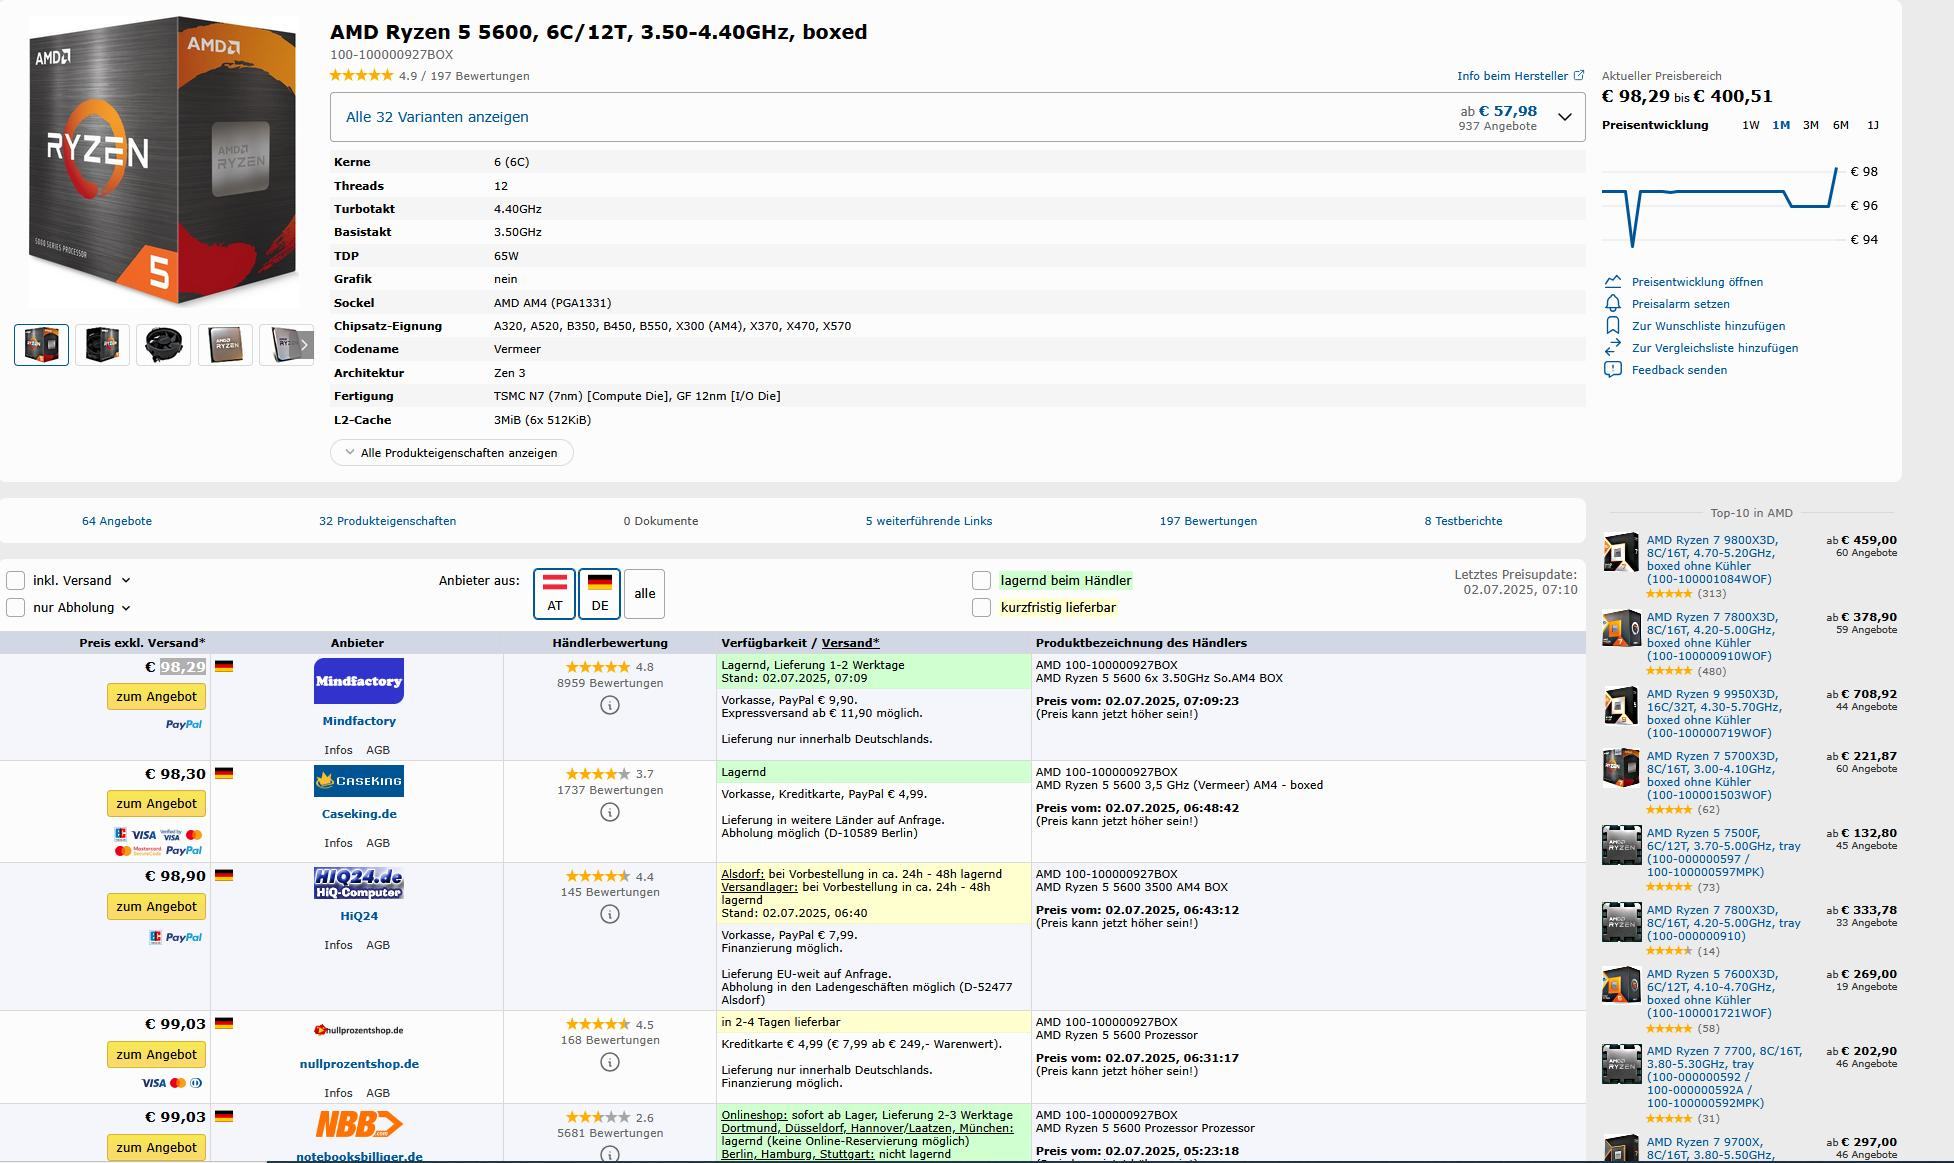This screenshot has width=1954, height=1163.
Task: Select the 3M price history range
Action: pyautogui.click(x=1810, y=125)
